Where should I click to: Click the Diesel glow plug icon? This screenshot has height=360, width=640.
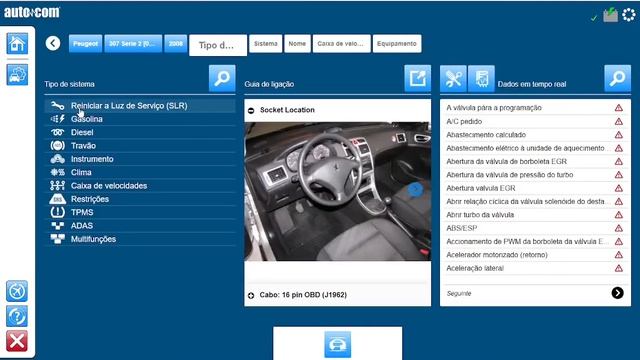pyautogui.click(x=58, y=132)
